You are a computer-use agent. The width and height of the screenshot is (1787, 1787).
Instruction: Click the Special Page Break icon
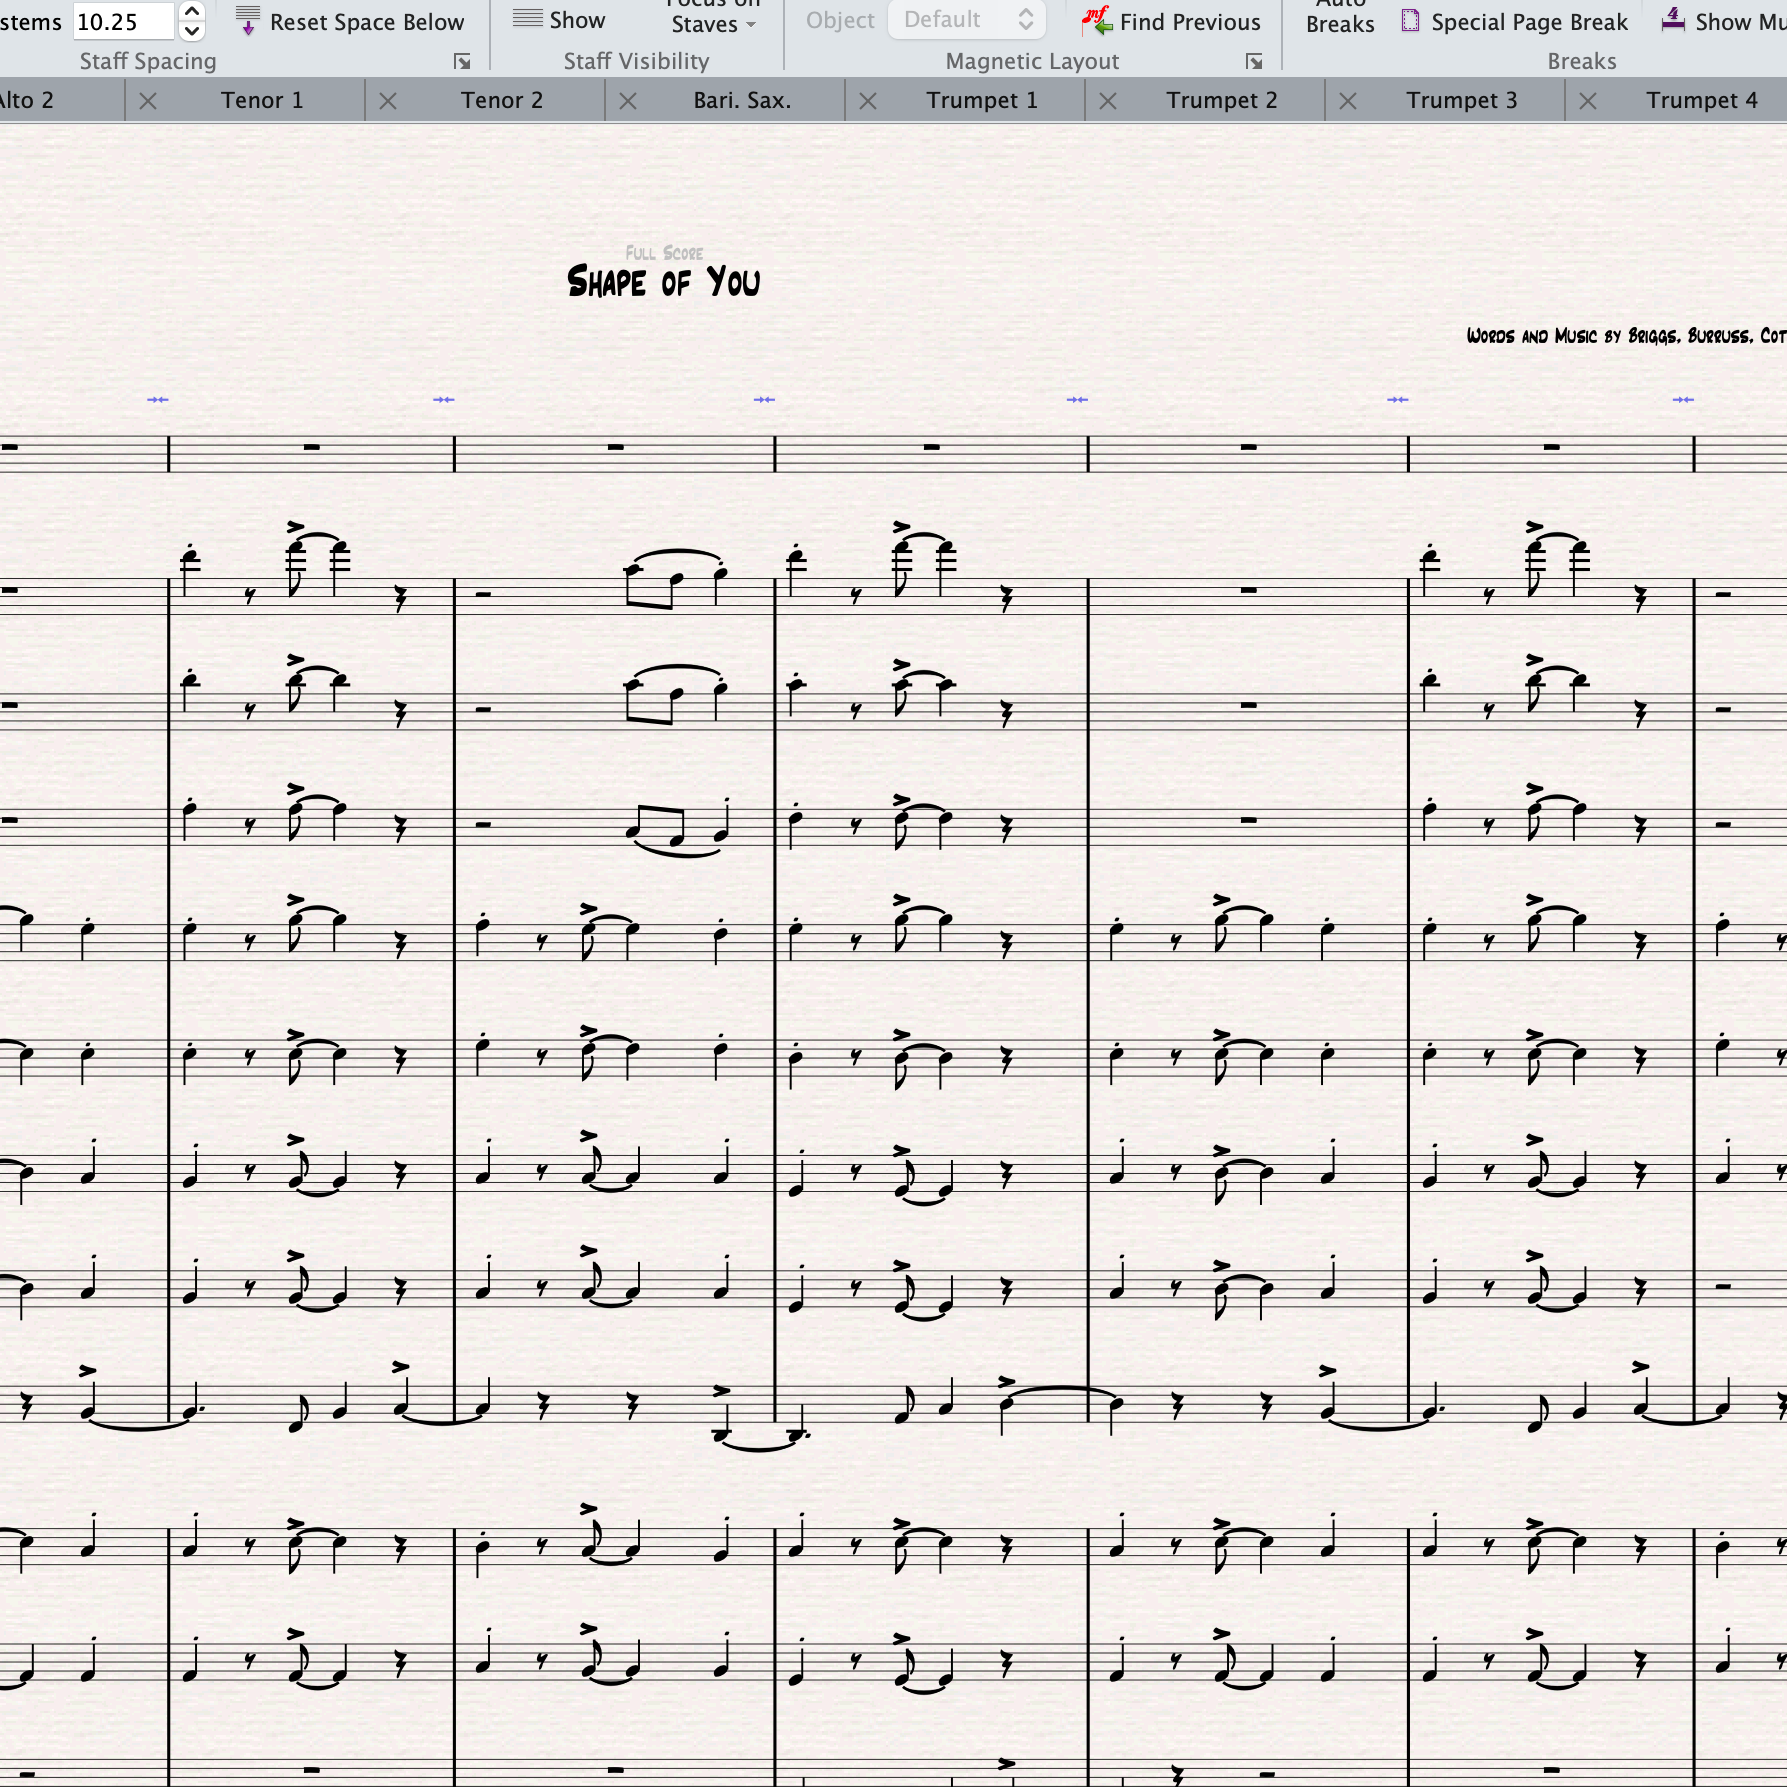click(1410, 21)
